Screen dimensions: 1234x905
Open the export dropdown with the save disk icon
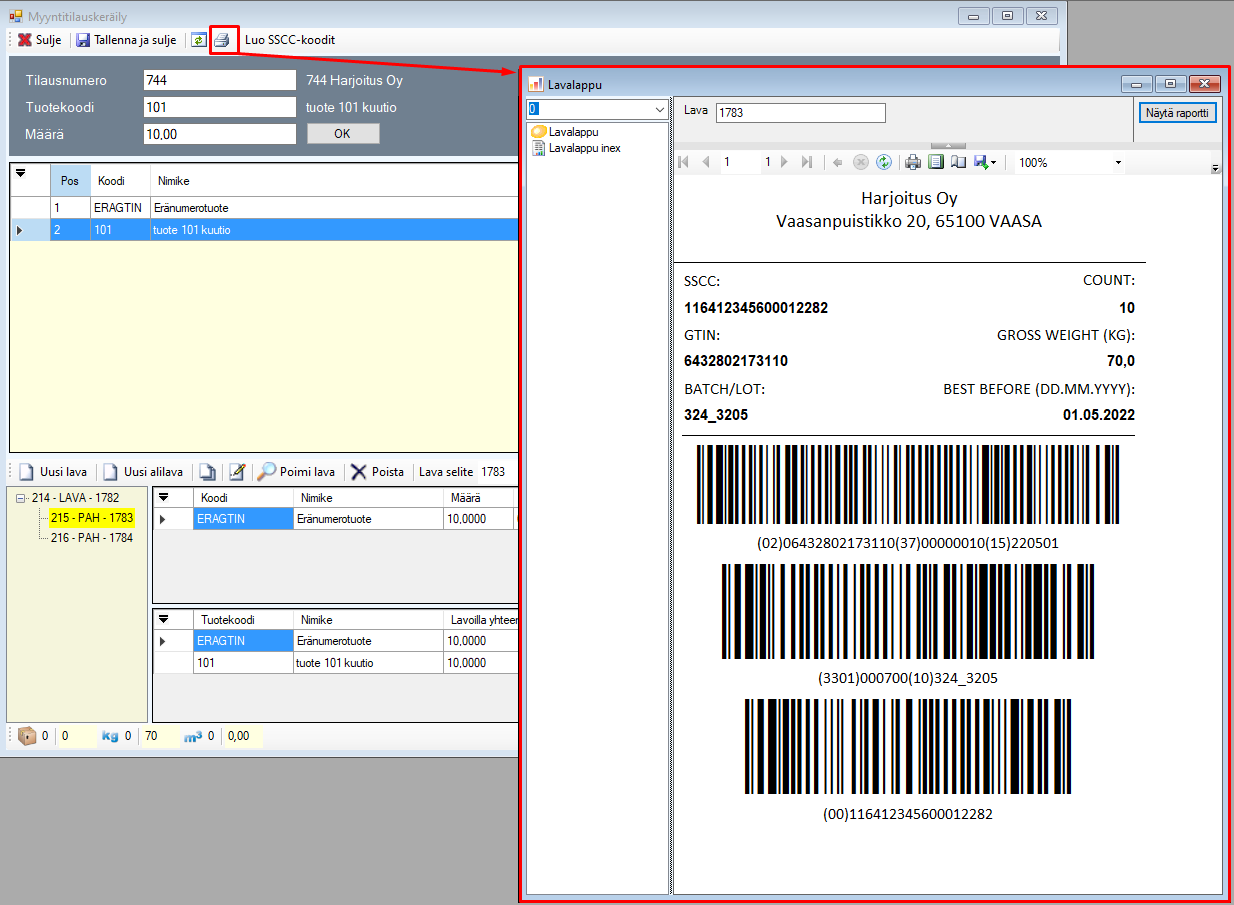point(985,162)
